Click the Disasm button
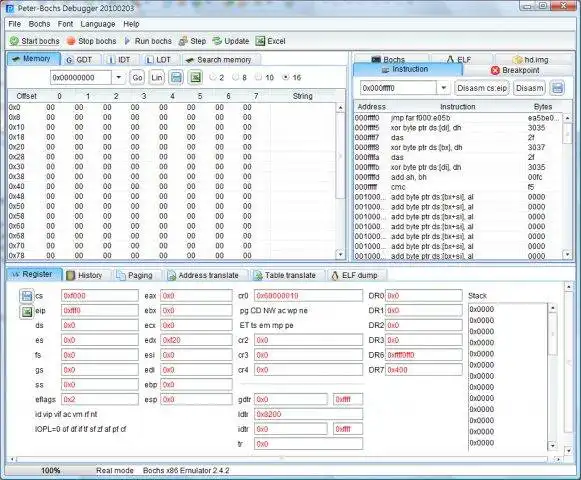581x480 pixels. pyautogui.click(x=529, y=88)
